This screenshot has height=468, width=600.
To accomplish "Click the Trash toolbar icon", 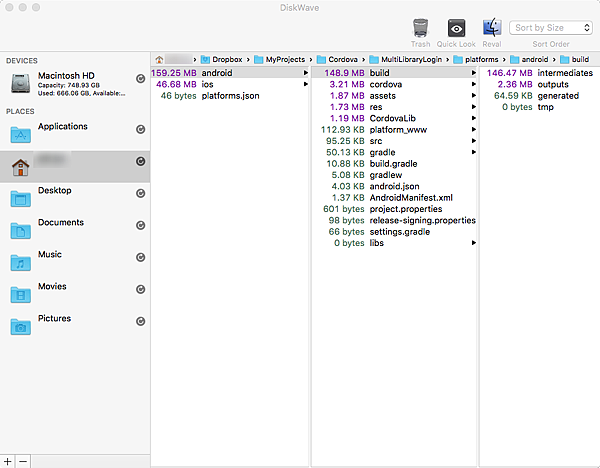I will (421, 28).
